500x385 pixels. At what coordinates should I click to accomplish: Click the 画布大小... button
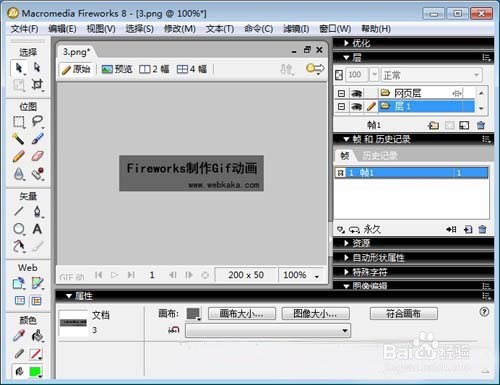pyautogui.click(x=242, y=313)
